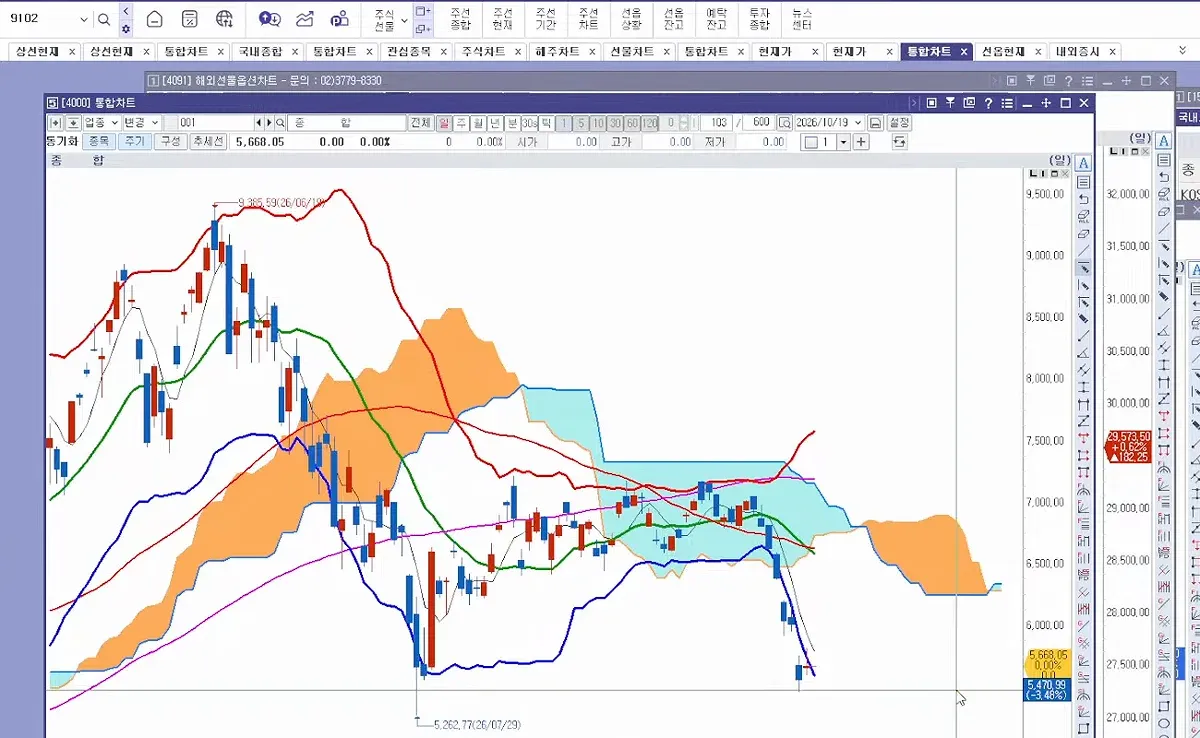Click the 설정 settings button
The height and width of the screenshot is (738, 1200).
(899, 123)
